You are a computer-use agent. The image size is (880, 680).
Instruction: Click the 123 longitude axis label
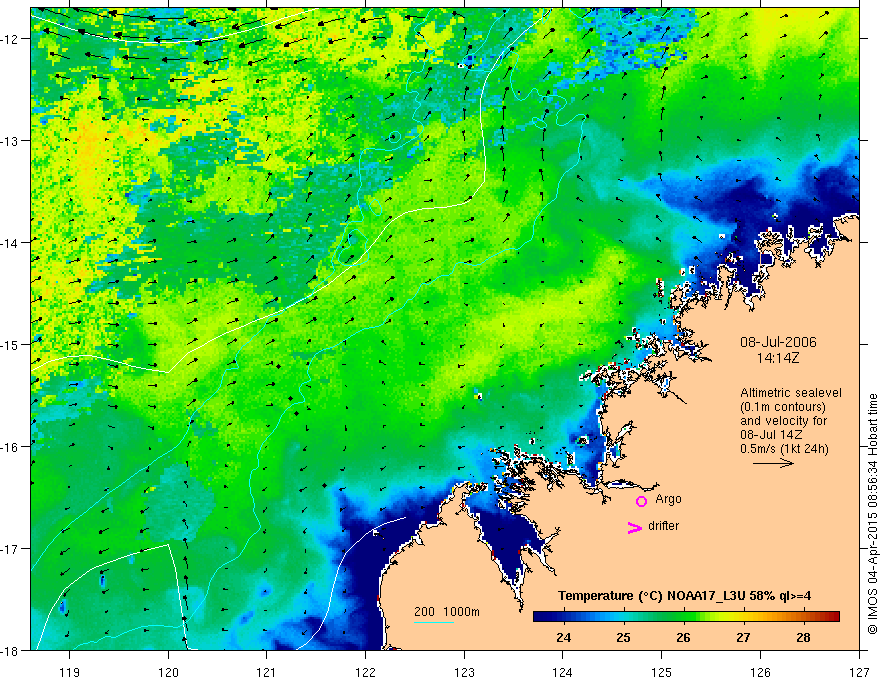click(464, 672)
